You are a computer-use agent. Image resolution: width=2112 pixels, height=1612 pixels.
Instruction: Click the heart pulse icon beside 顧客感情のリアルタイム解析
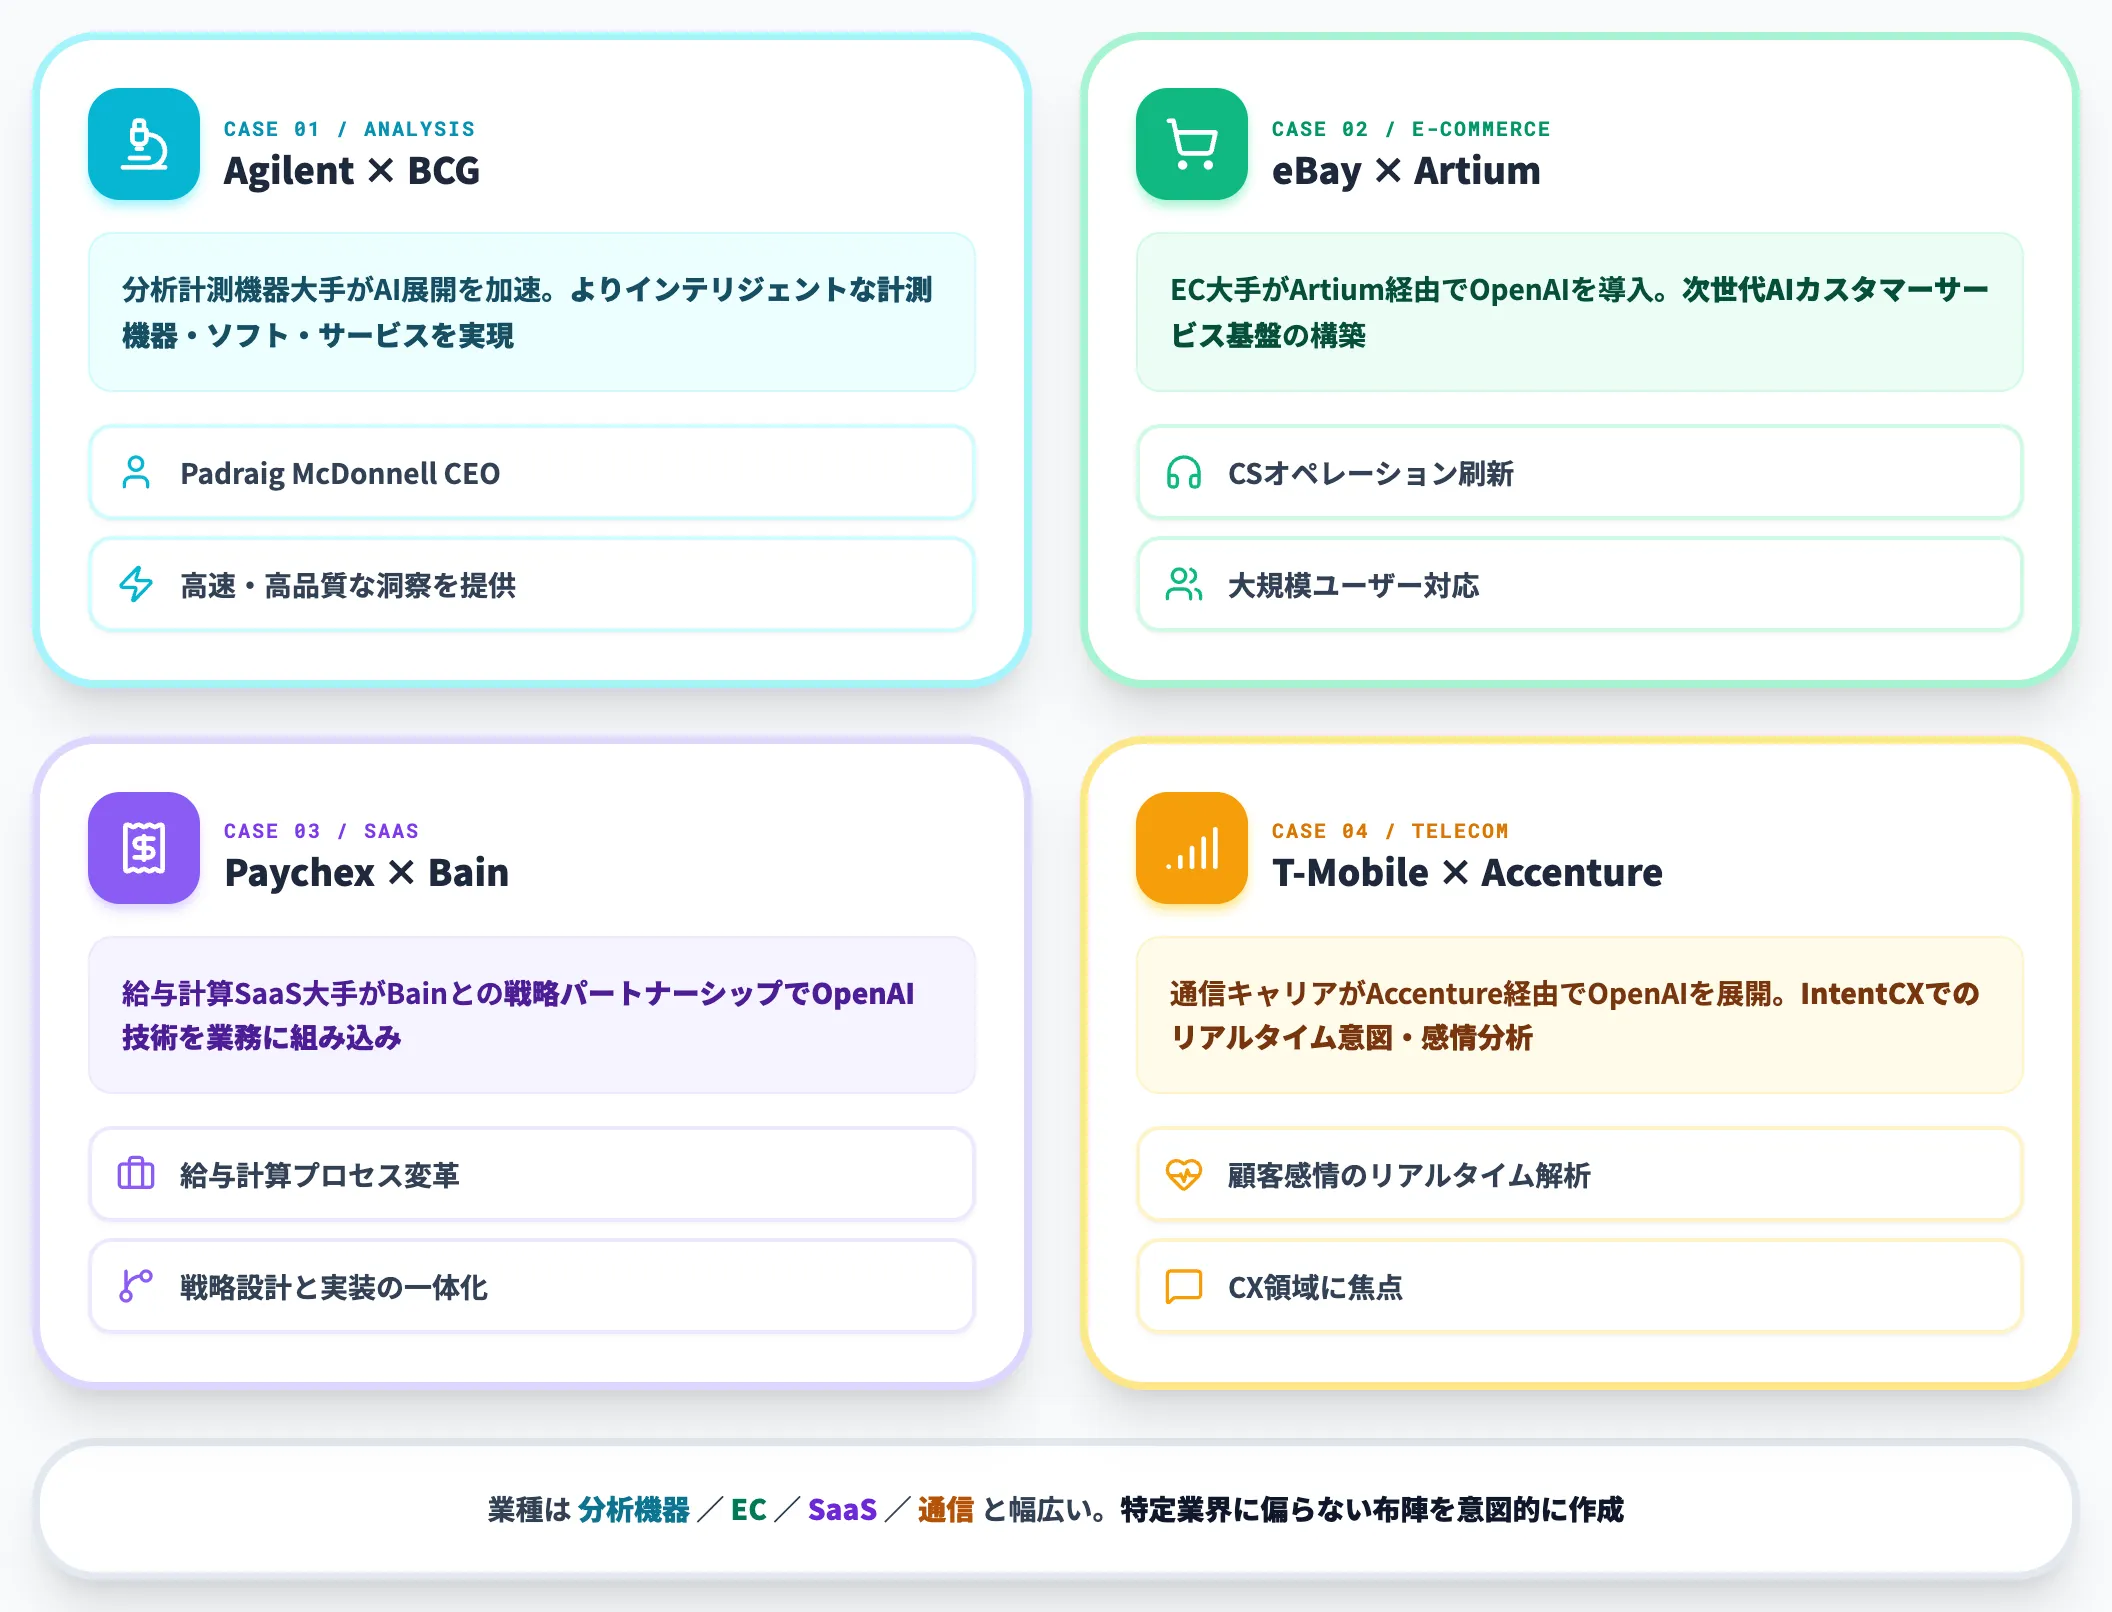pyautogui.click(x=1184, y=1174)
